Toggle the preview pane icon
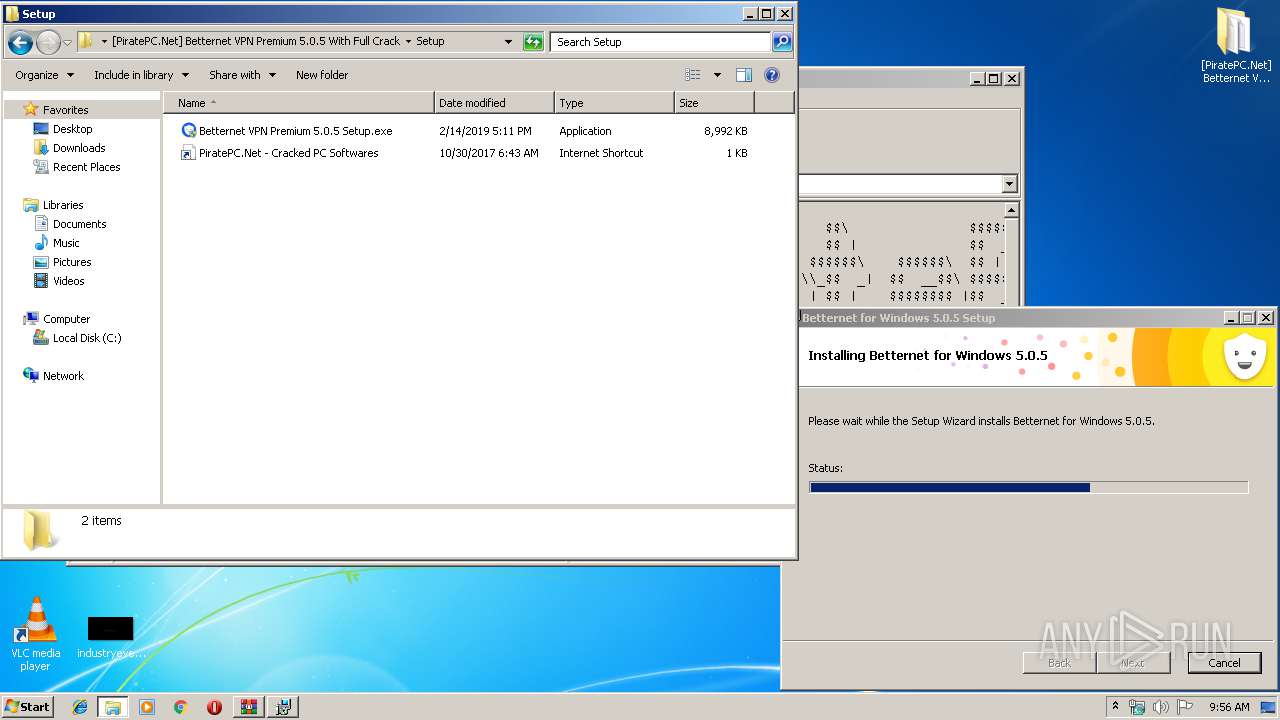The width and height of the screenshot is (1280, 720). pyautogui.click(x=744, y=75)
